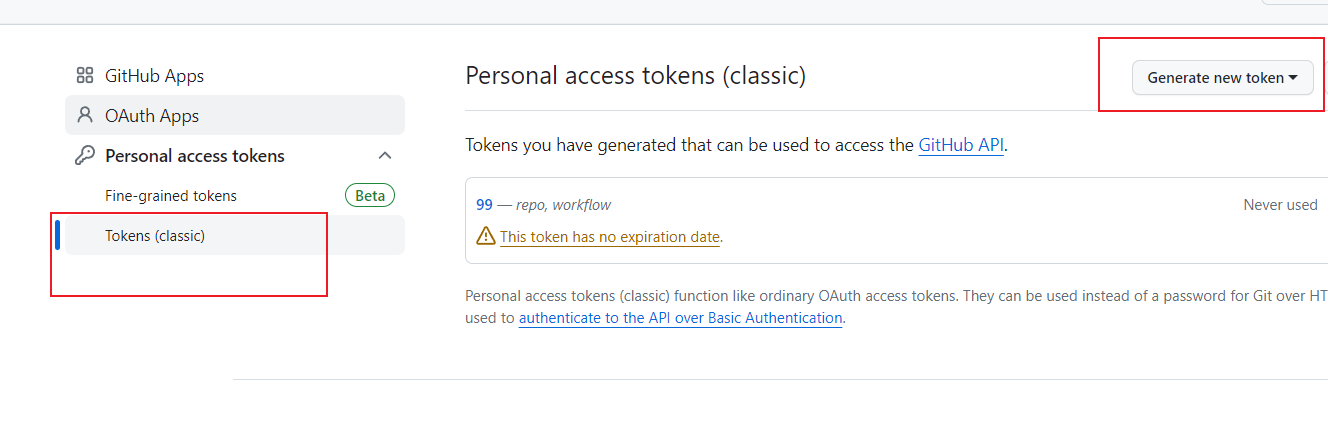Open the Generate new token dropdown arrow
The width and height of the screenshot is (1328, 425).
pos(1293,78)
